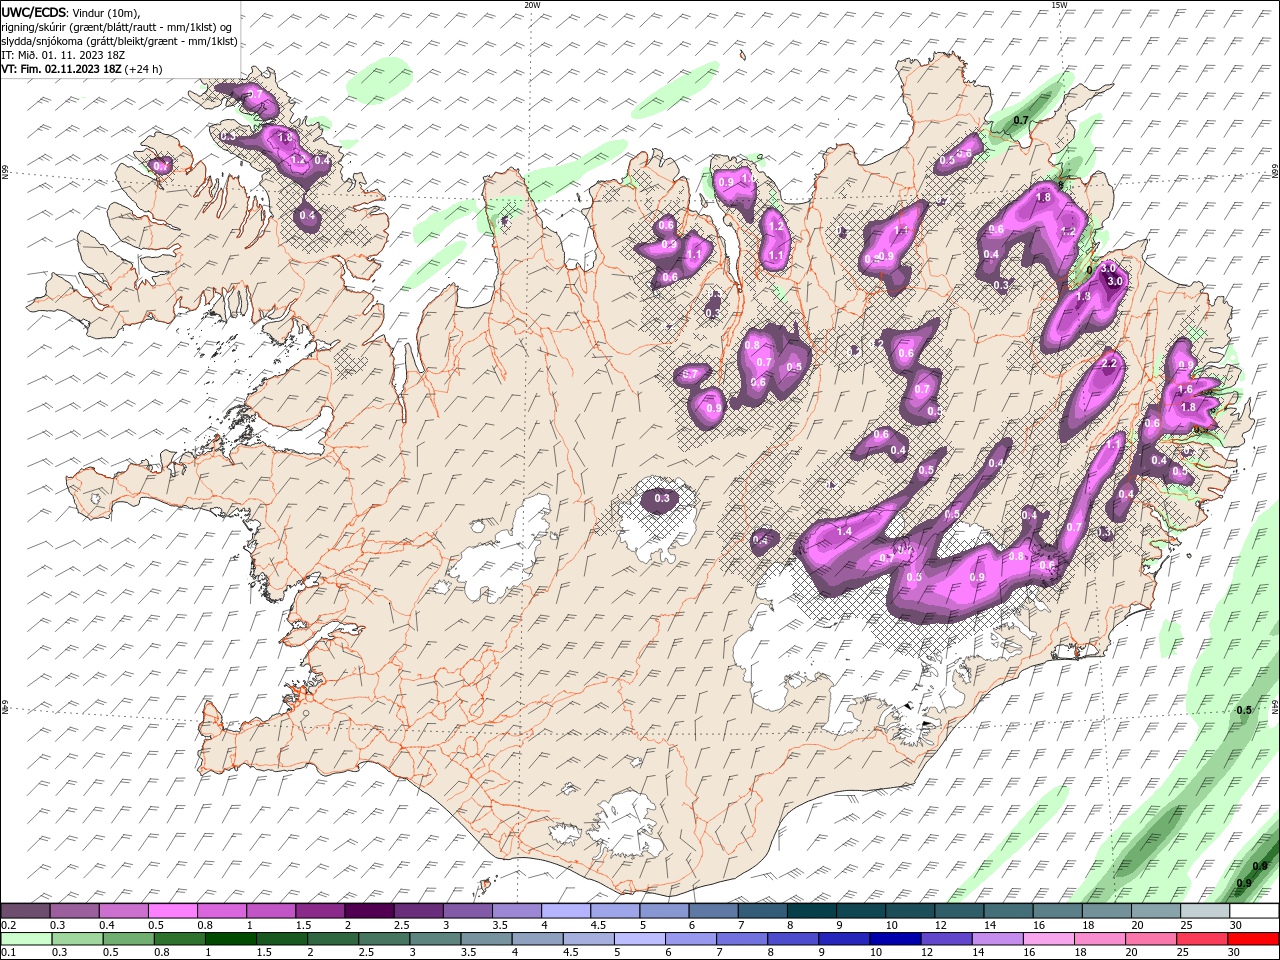Click green-row light pink swatch starting at 16
This screenshot has width=1280, height=960.
pyautogui.click(x=1050, y=939)
